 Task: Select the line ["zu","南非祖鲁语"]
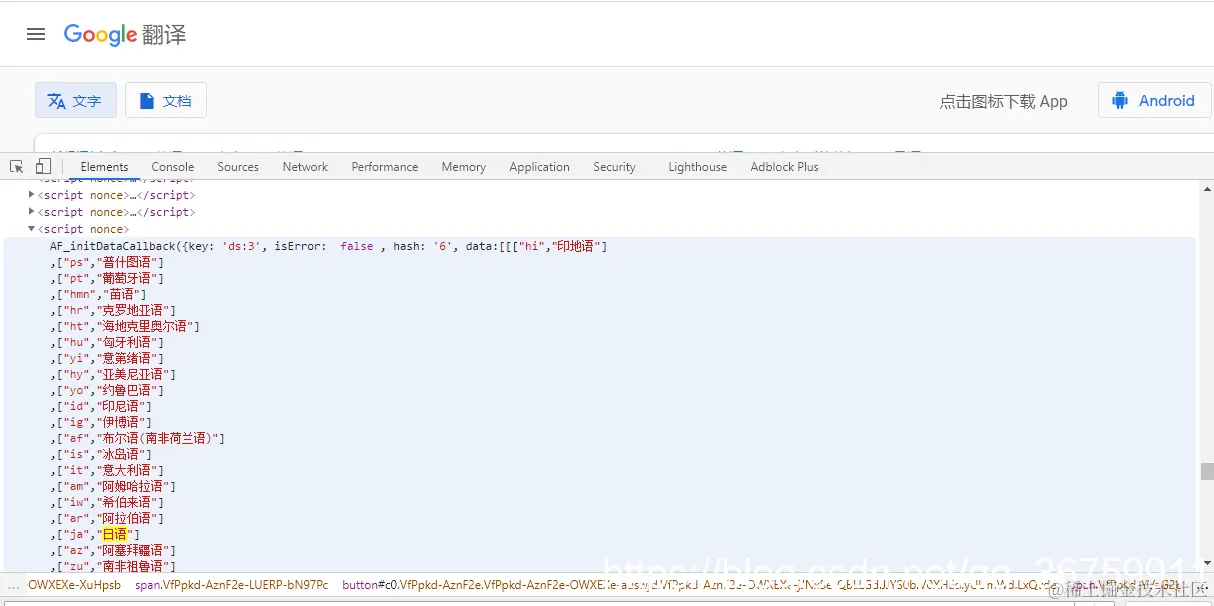[113, 566]
